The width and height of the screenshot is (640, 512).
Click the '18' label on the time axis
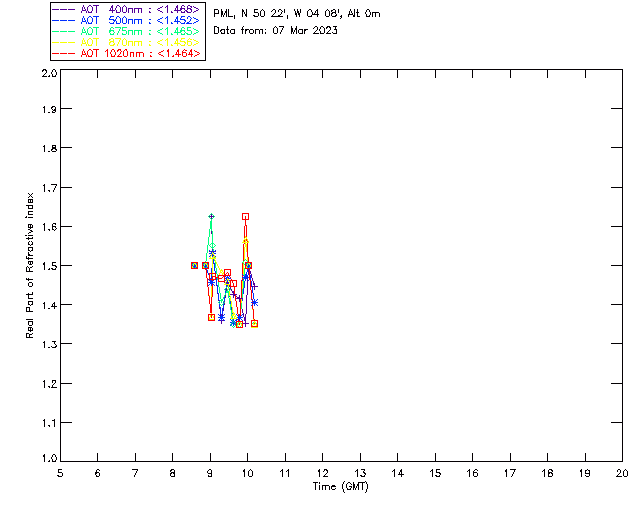click(x=547, y=473)
